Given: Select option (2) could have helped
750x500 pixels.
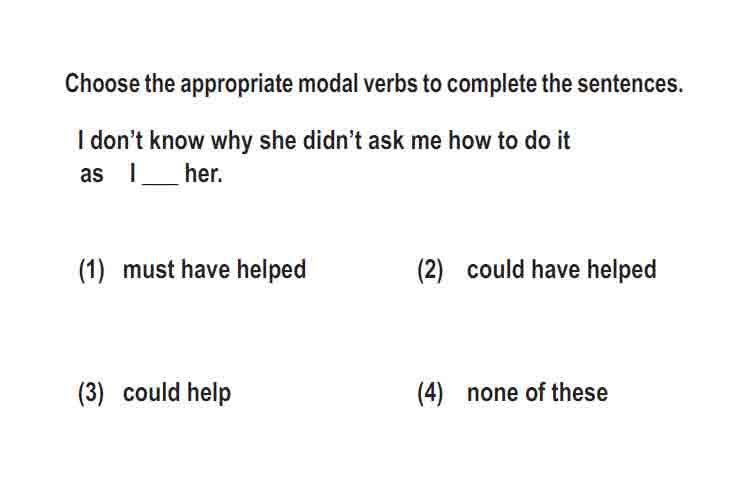Looking at the screenshot, I should point(536,269).
